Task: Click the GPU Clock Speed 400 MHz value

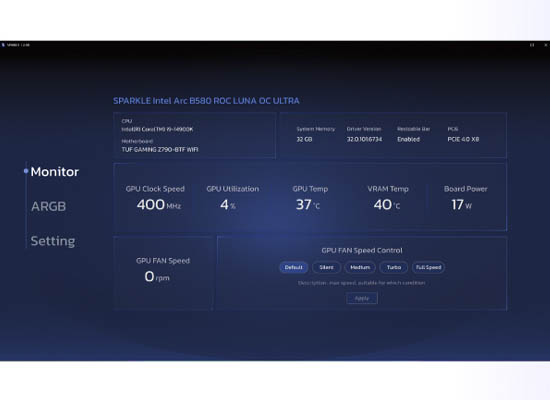Action: (159, 205)
